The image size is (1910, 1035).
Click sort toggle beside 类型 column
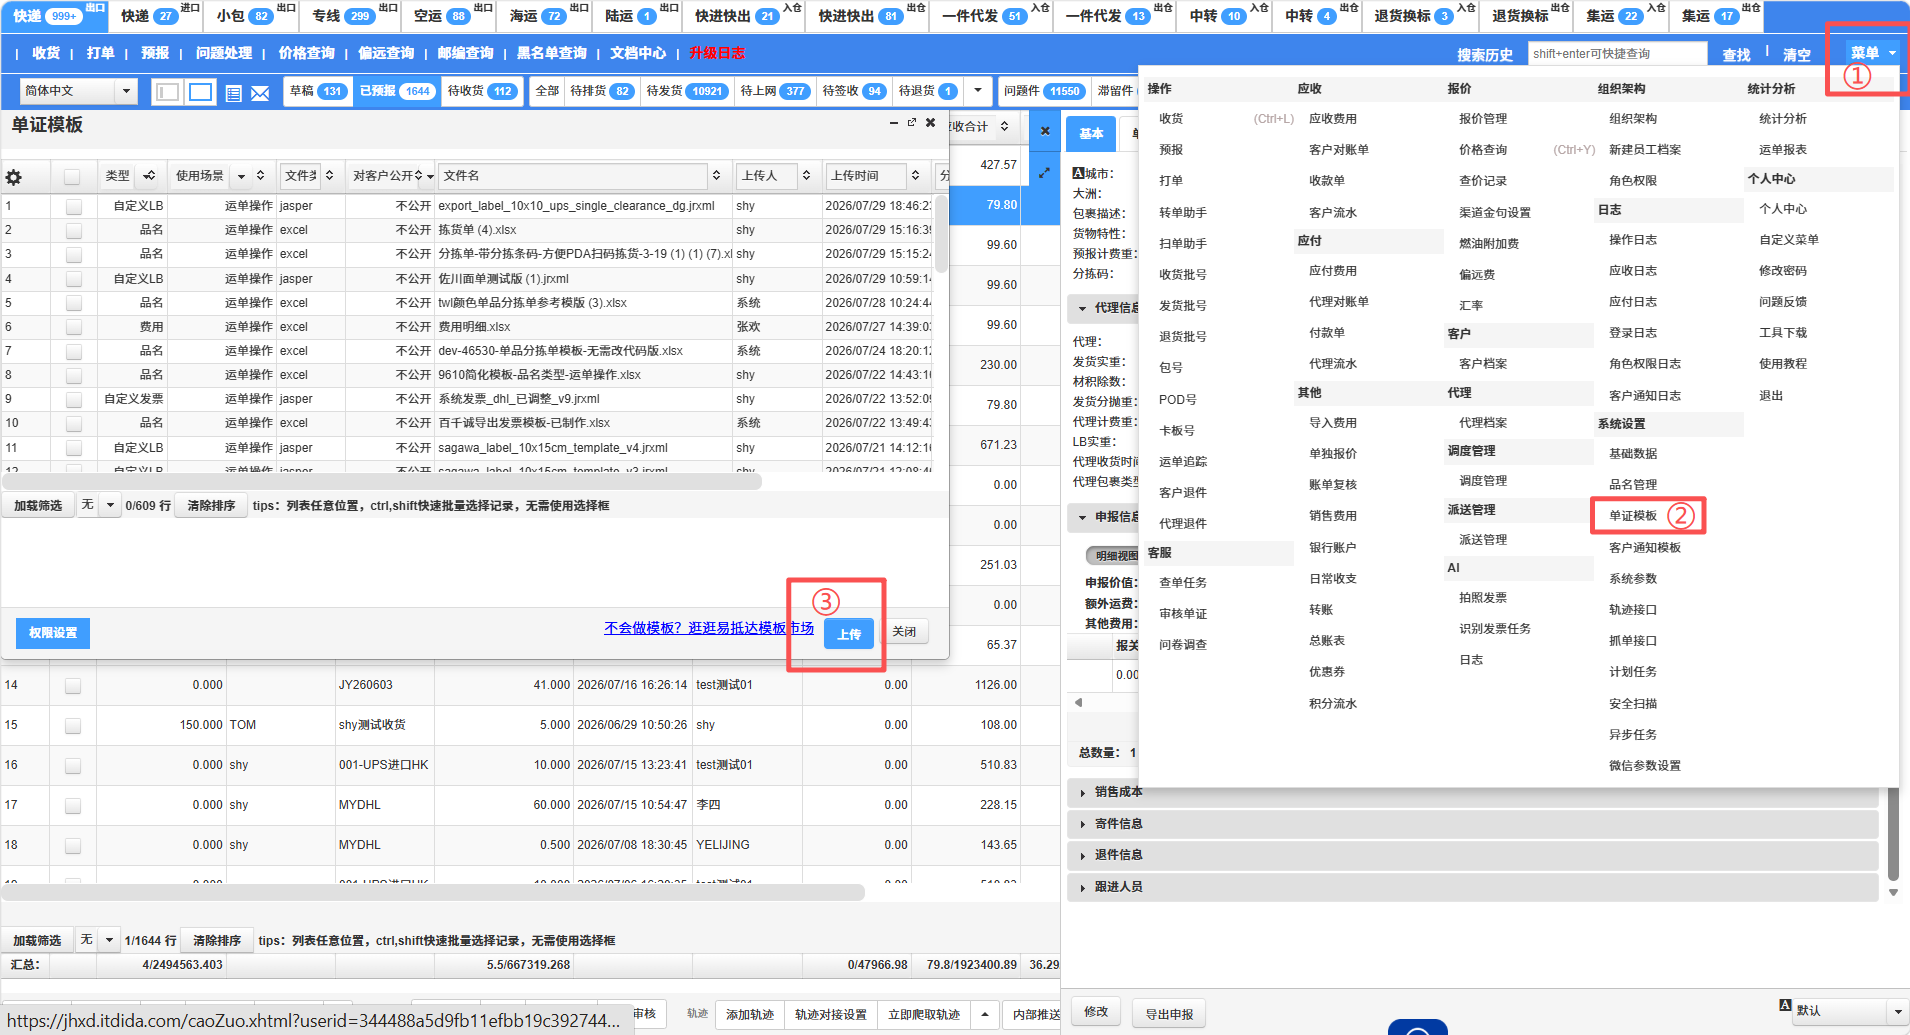pos(149,176)
